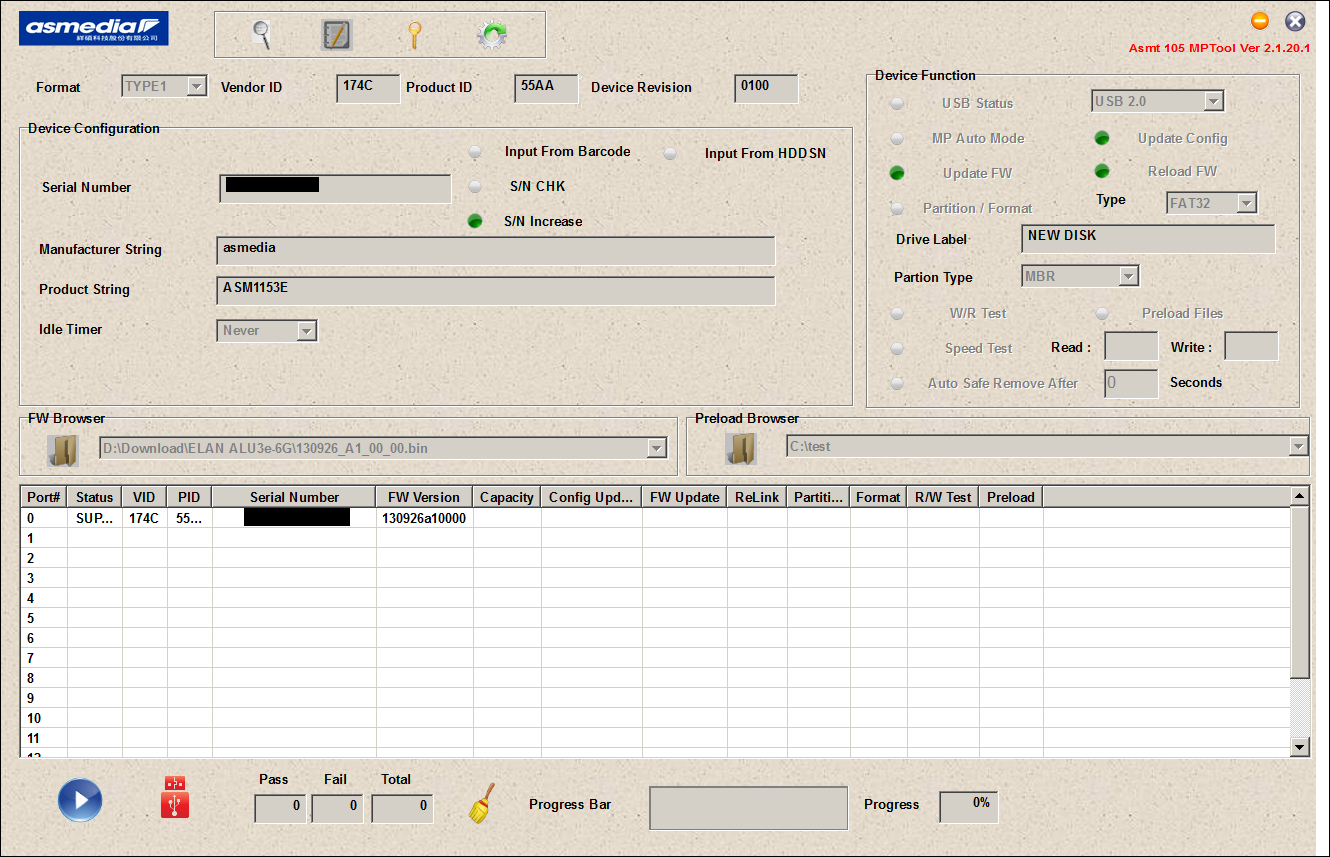The height and width of the screenshot is (857, 1330).
Task: Select FW version 130926a10000 cell
Action: click(424, 518)
